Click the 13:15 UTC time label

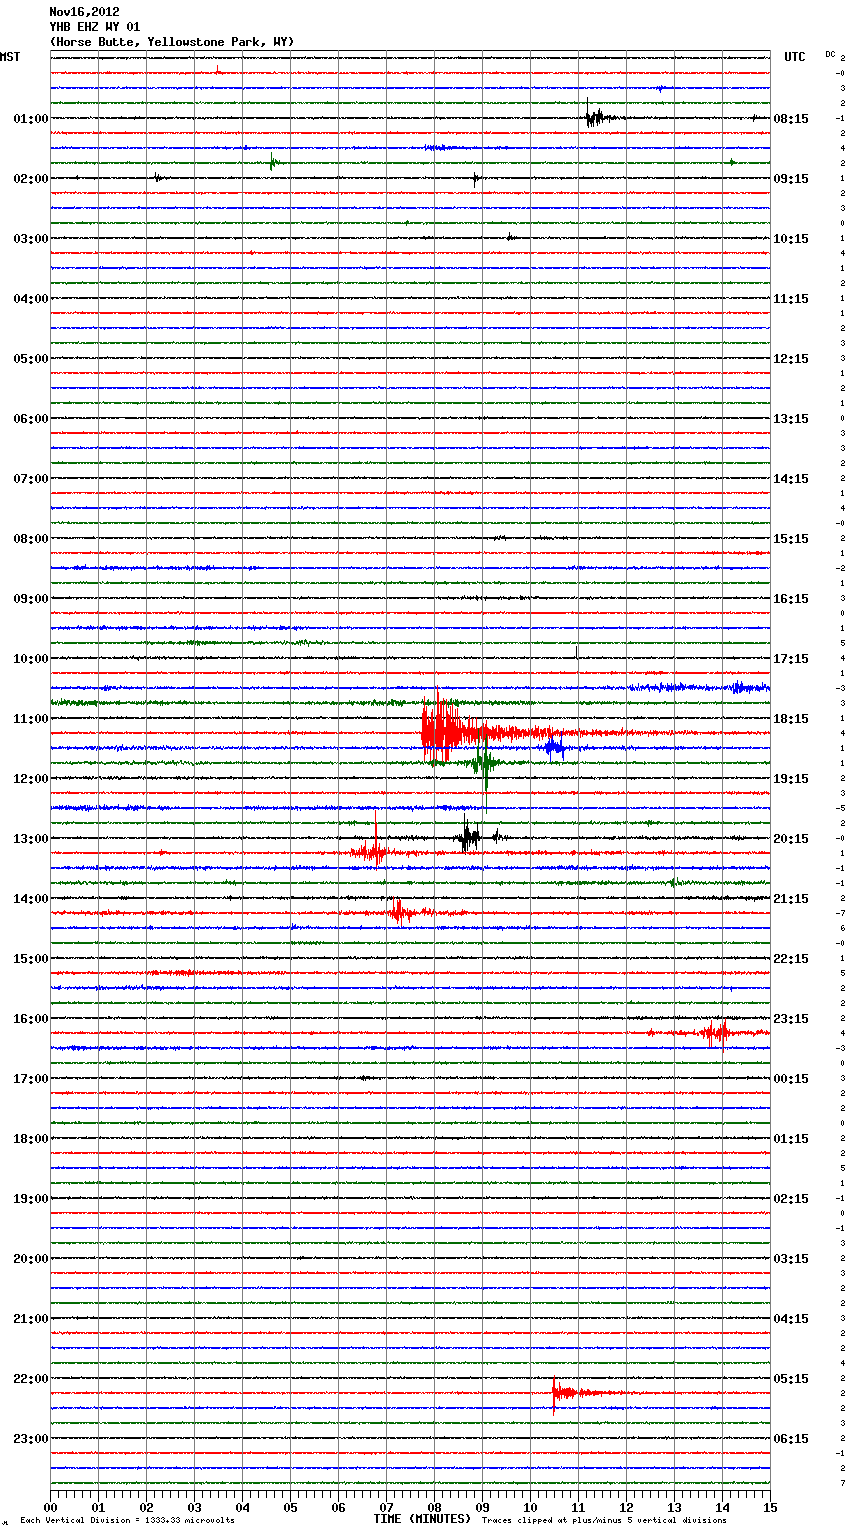point(791,419)
